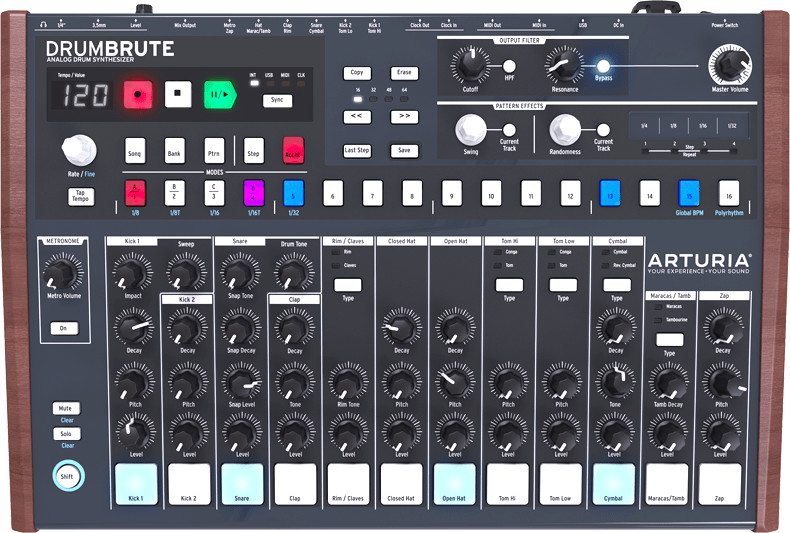Click purple step button 4 (D)
The image size is (790, 533).
tap(253, 193)
